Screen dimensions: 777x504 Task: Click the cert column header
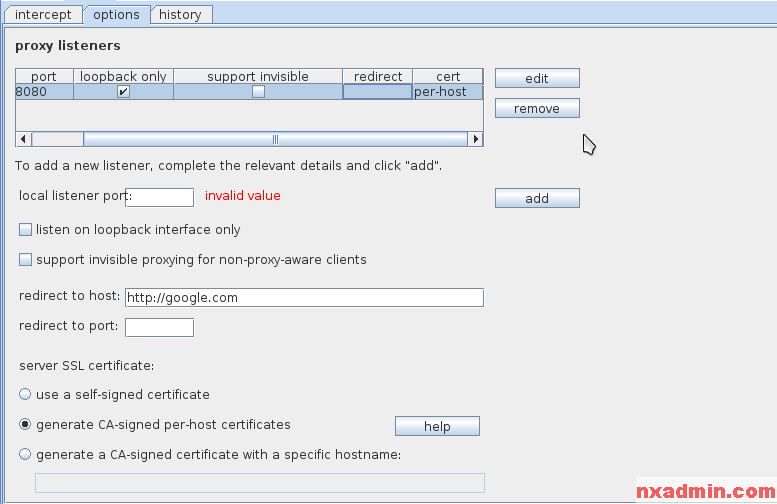coord(448,76)
